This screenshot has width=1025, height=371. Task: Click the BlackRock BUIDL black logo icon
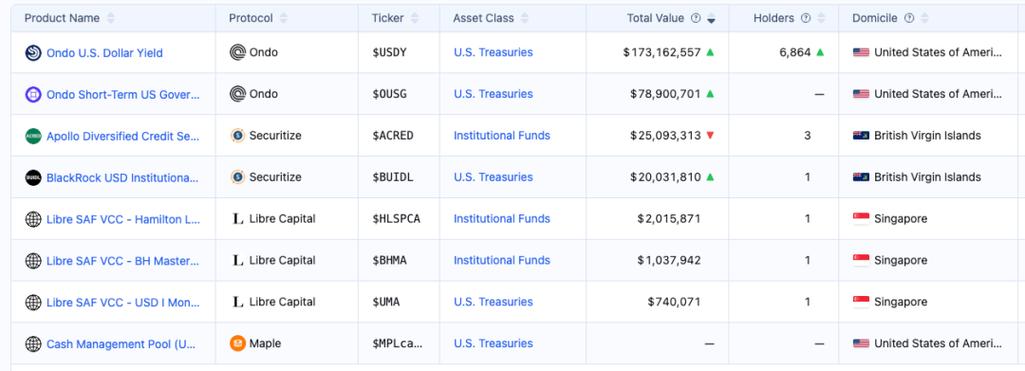tap(33, 178)
